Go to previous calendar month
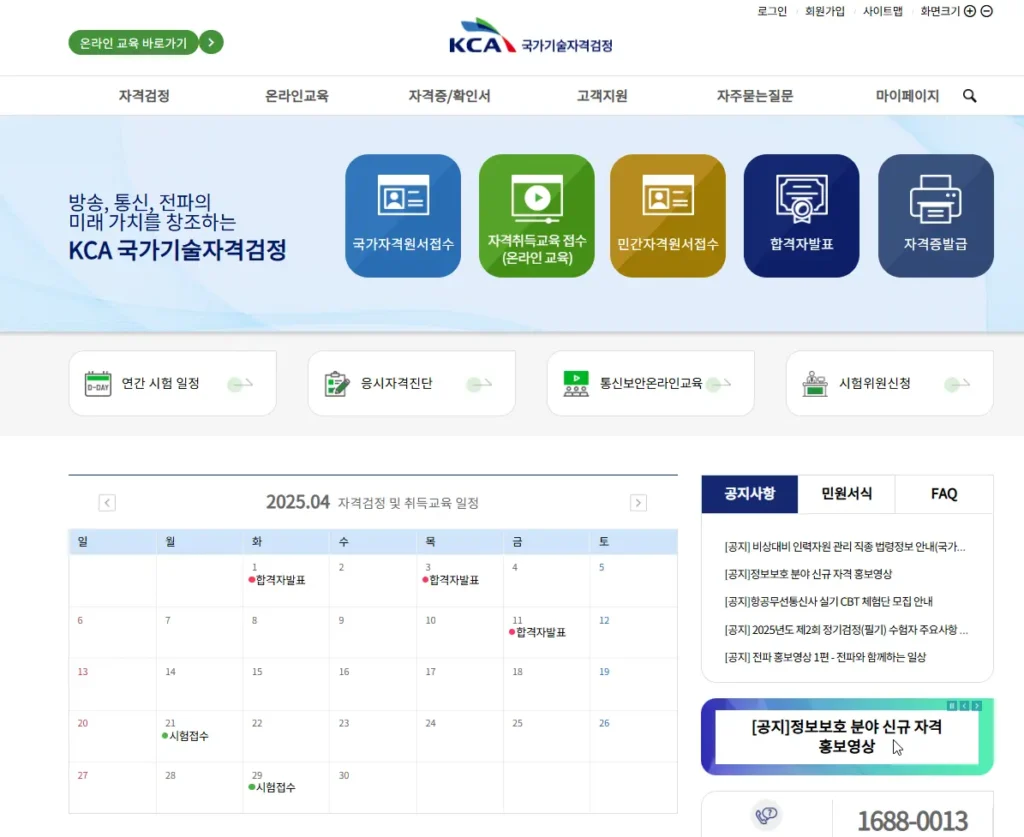Image resolution: width=1024 pixels, height=837 pixels. click(107, 503)
